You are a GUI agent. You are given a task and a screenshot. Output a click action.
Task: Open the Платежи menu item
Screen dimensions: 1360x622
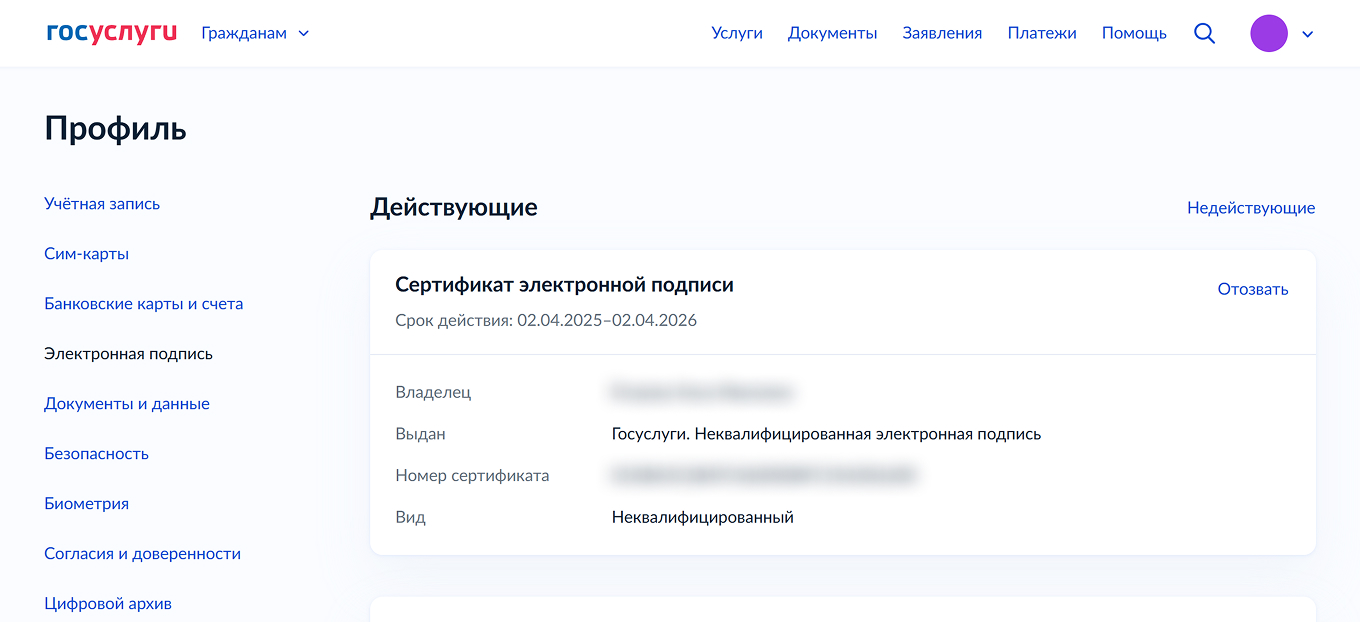coord(1042,33)
